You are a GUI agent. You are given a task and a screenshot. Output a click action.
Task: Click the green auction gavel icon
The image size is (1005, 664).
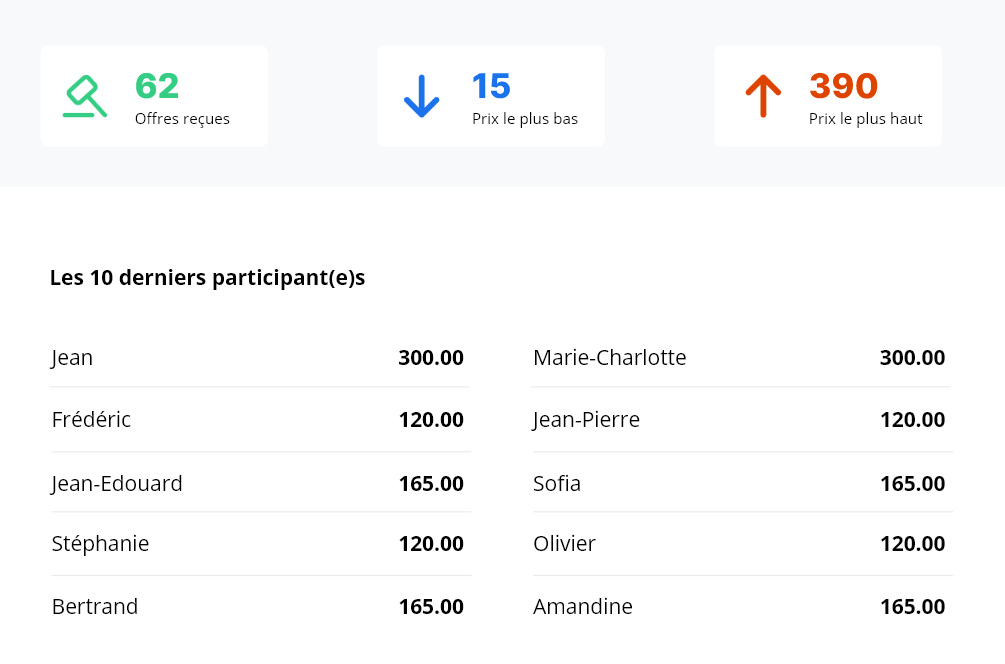(x=85, y=96)
